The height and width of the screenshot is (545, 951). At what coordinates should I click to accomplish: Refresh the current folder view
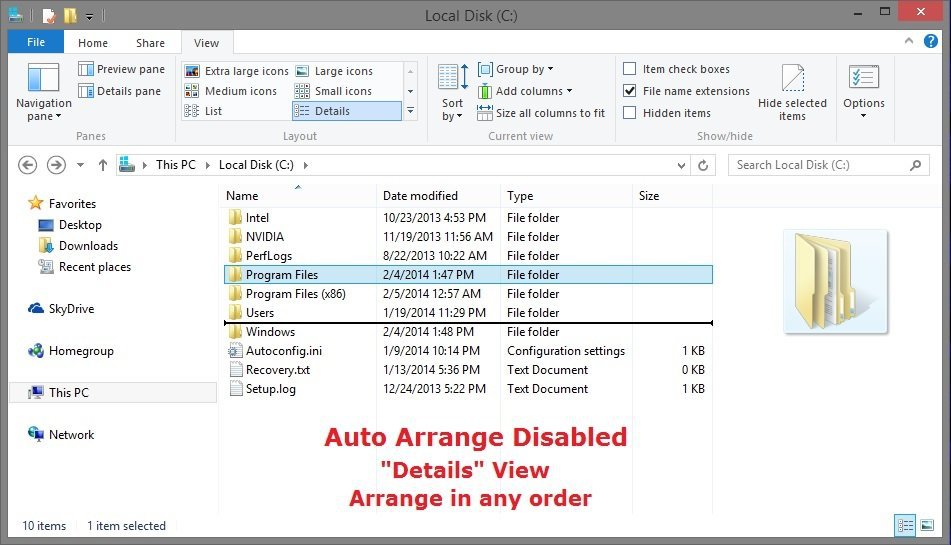click(703, 165)
